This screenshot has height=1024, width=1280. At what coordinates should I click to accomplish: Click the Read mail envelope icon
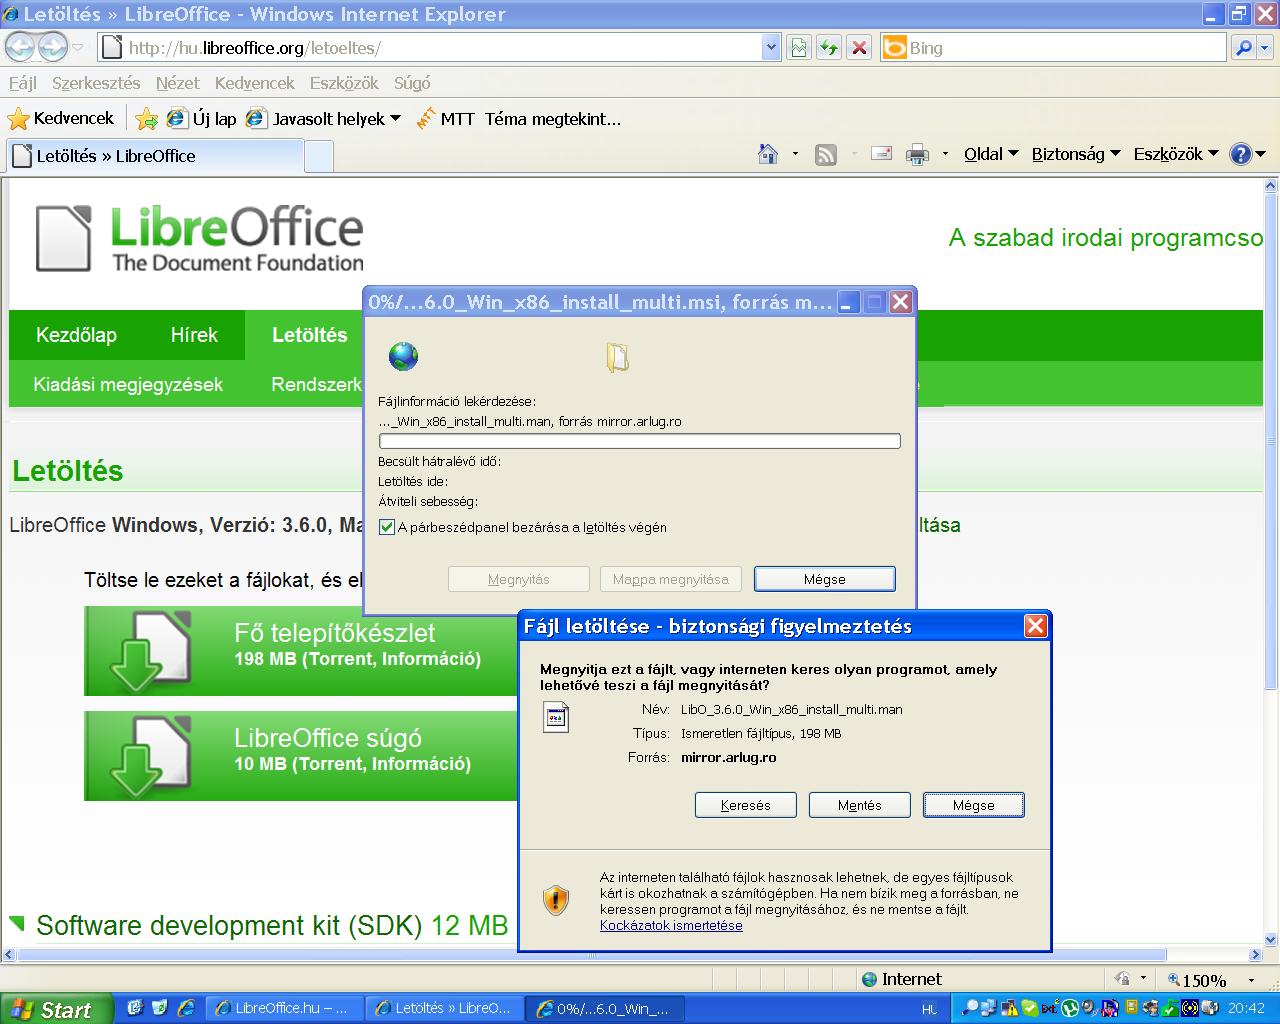pos(881,154)
